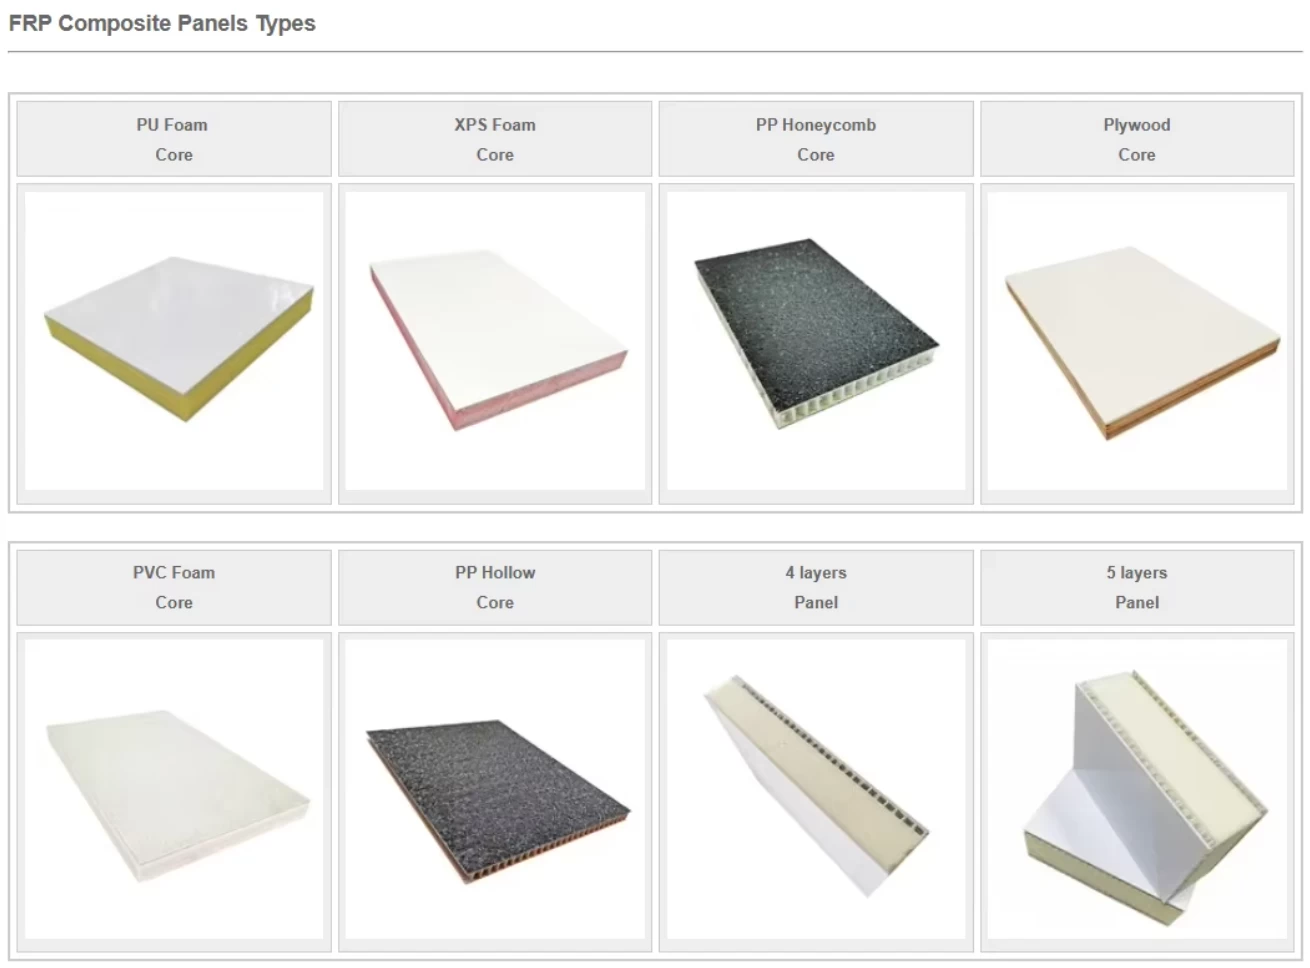The height and width of the screenshot is (968, 1310).
Task: Select the 4 layers Panel label
Action: click(x=816, y=587)
